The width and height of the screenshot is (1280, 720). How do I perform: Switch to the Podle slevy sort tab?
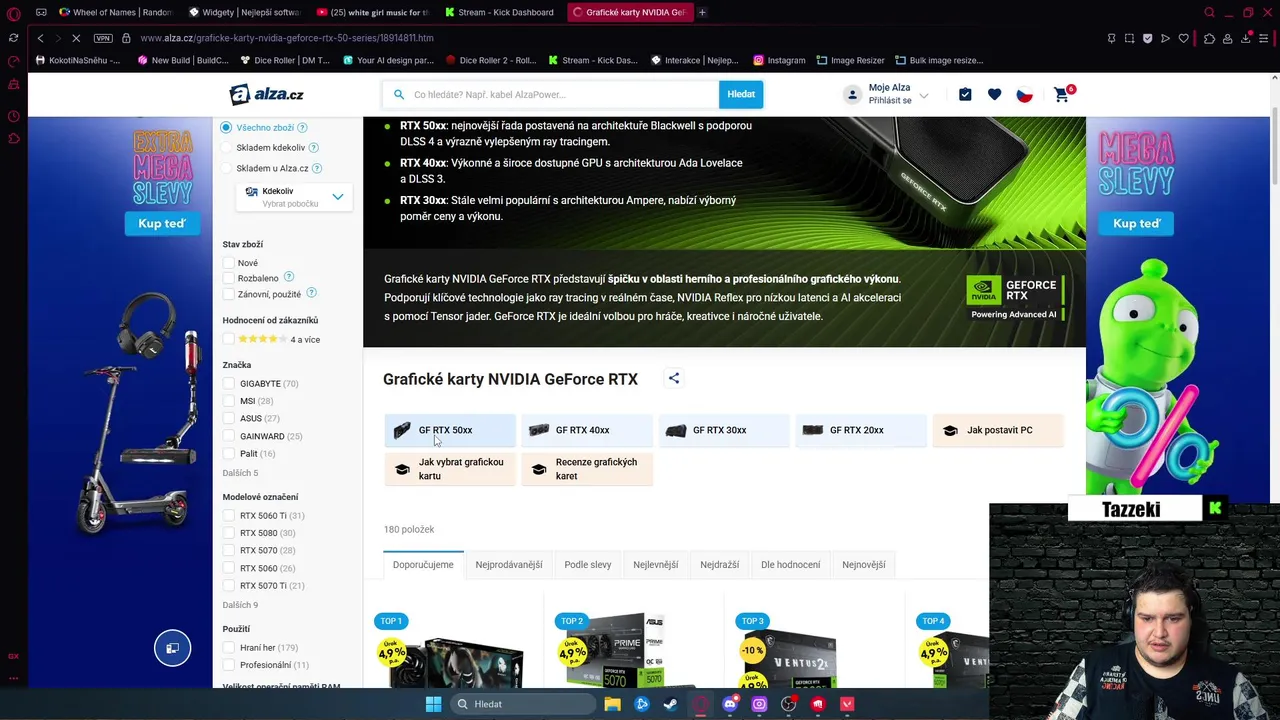click(x=588, y=565)
